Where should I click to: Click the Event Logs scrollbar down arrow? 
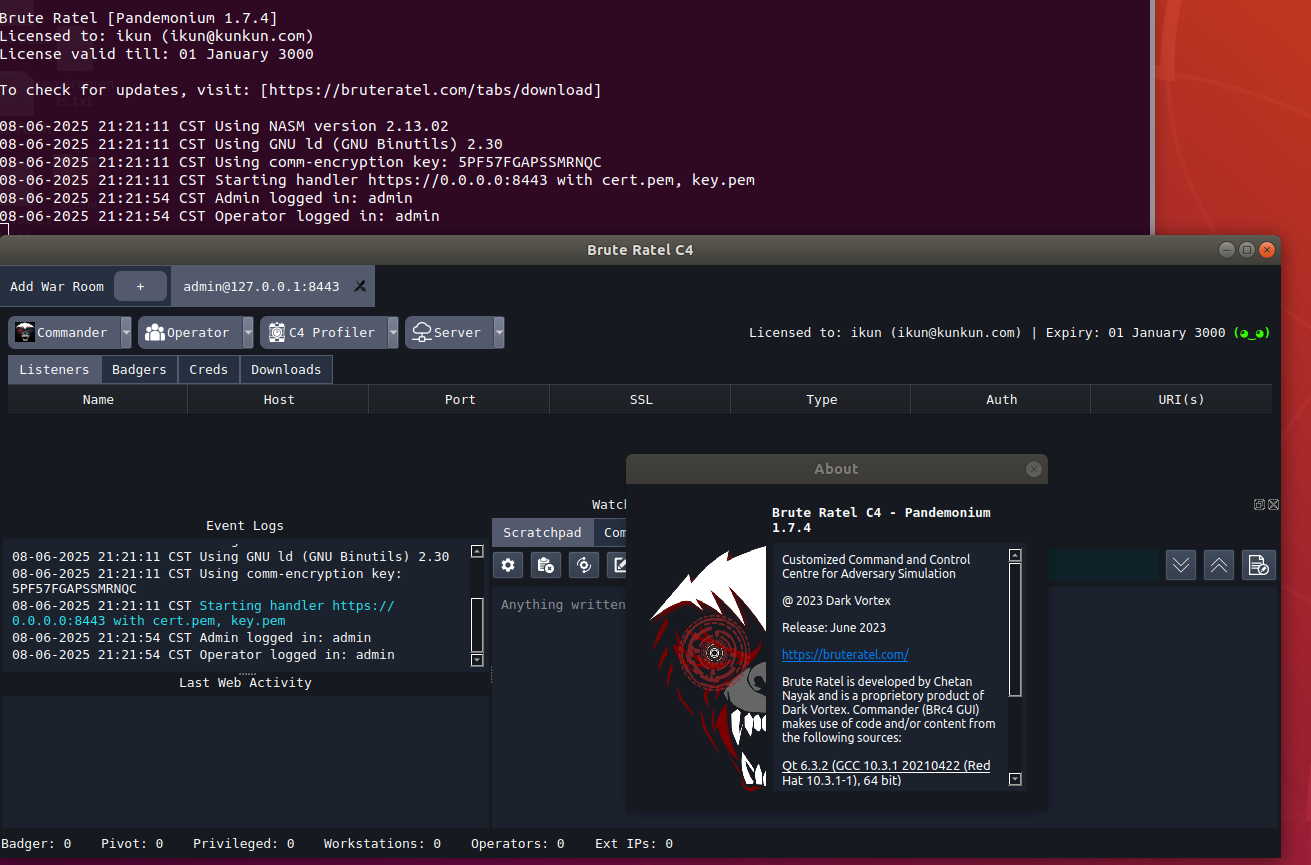[x=477, y=660]
